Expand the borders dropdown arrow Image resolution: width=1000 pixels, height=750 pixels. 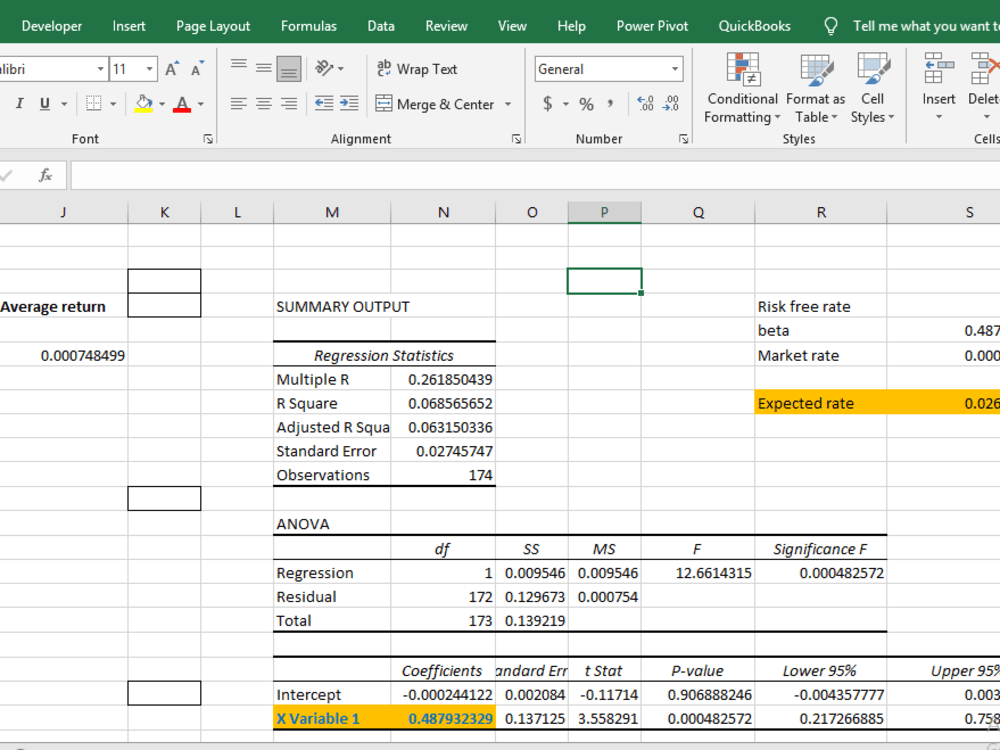pyautogui.click(x=113, y=104)
